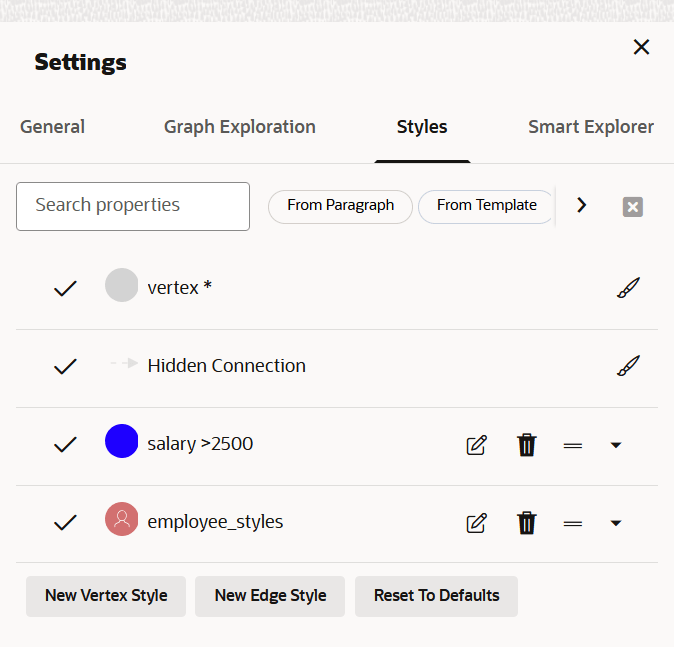This screenshot has width=674, height=647.
Task: Clear filters with the gray X icon
Action: point(632,206)
